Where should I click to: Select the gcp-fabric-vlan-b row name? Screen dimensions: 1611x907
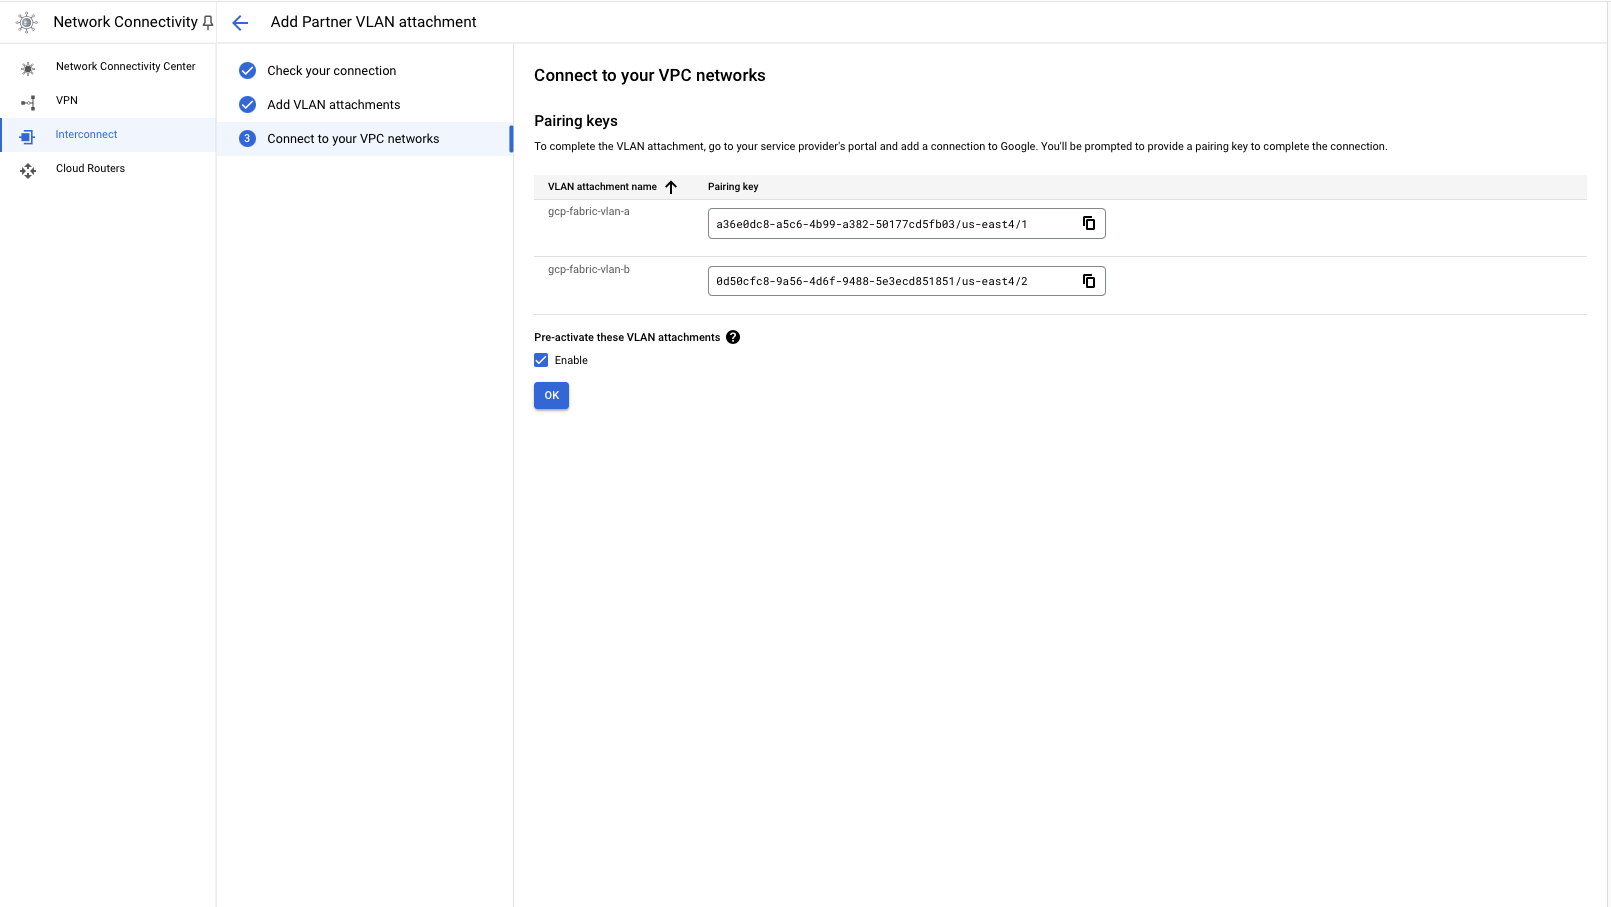(589, 270)
